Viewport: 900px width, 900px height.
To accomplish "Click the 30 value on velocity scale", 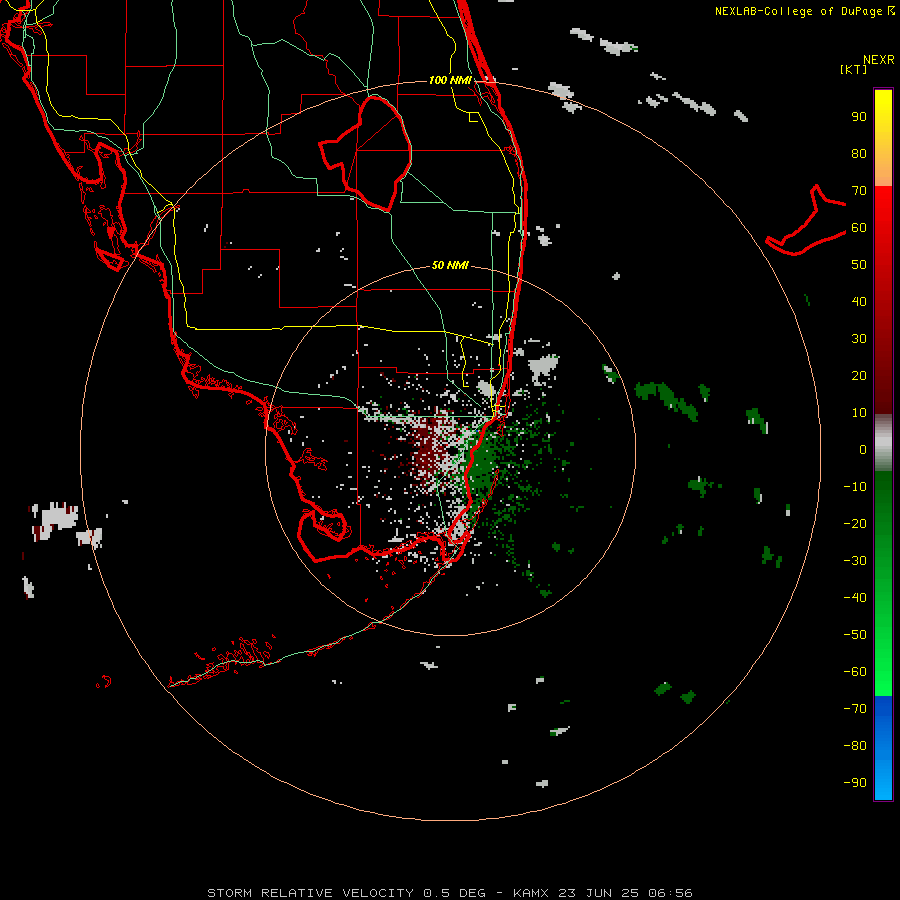I will click(x=859, y=339).
